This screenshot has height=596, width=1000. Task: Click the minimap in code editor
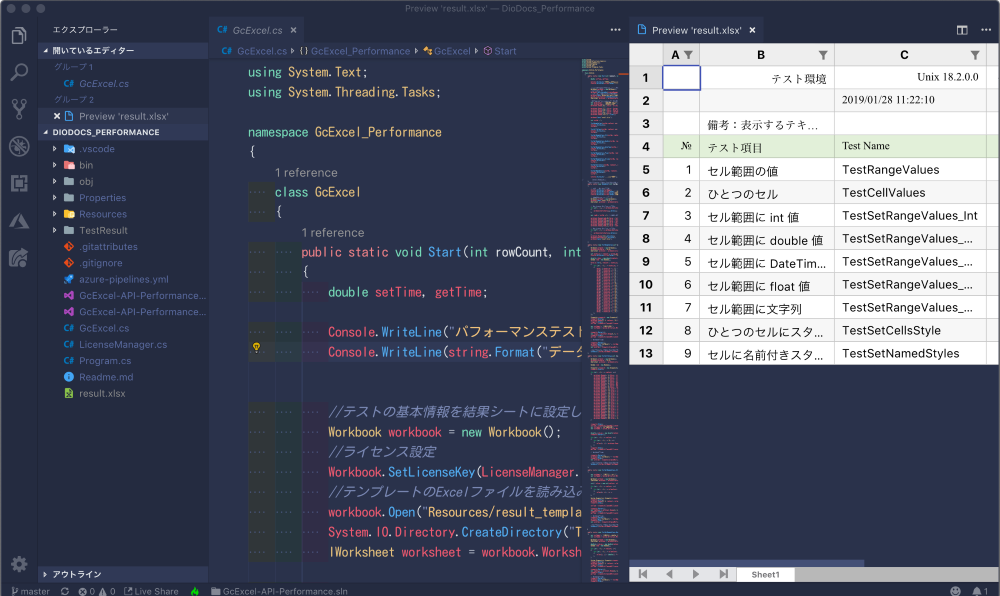point(603,319)
